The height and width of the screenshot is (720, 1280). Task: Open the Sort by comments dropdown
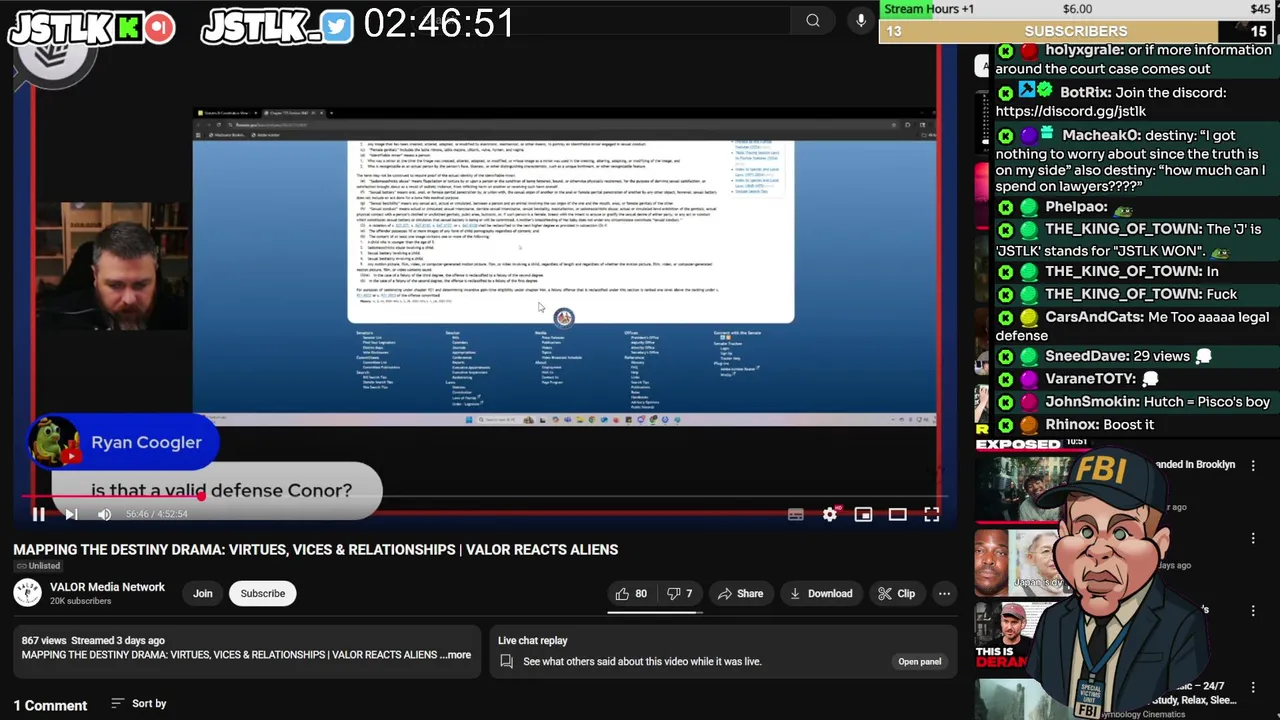click(x=139, y=704)
